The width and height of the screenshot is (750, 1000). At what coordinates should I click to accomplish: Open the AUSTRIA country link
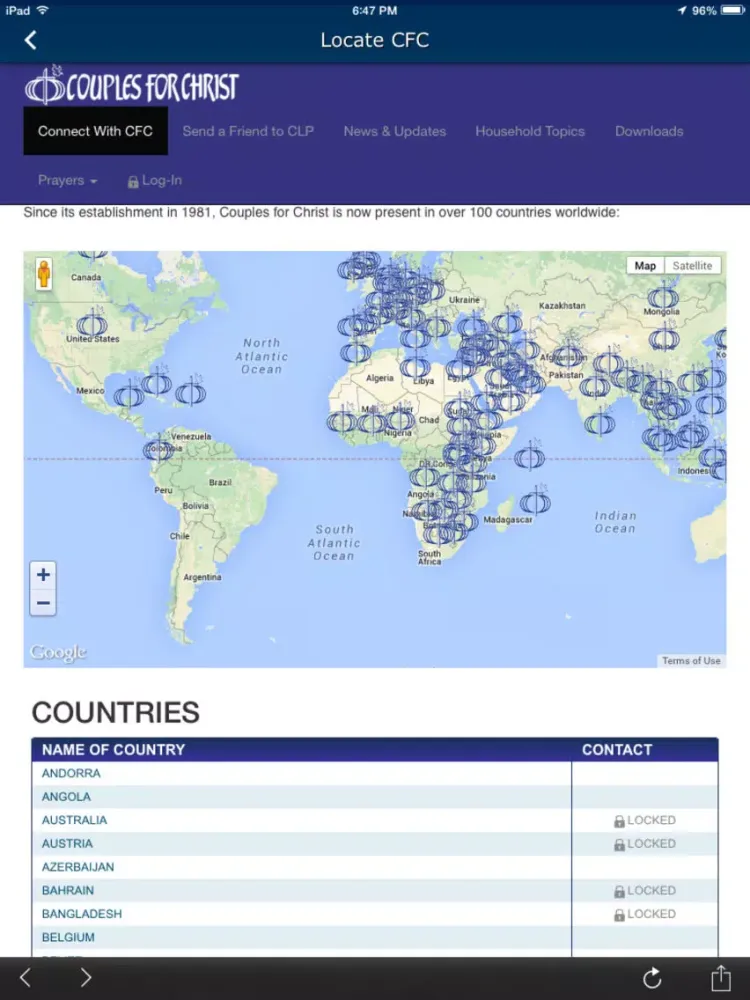(x=67, y=843)
